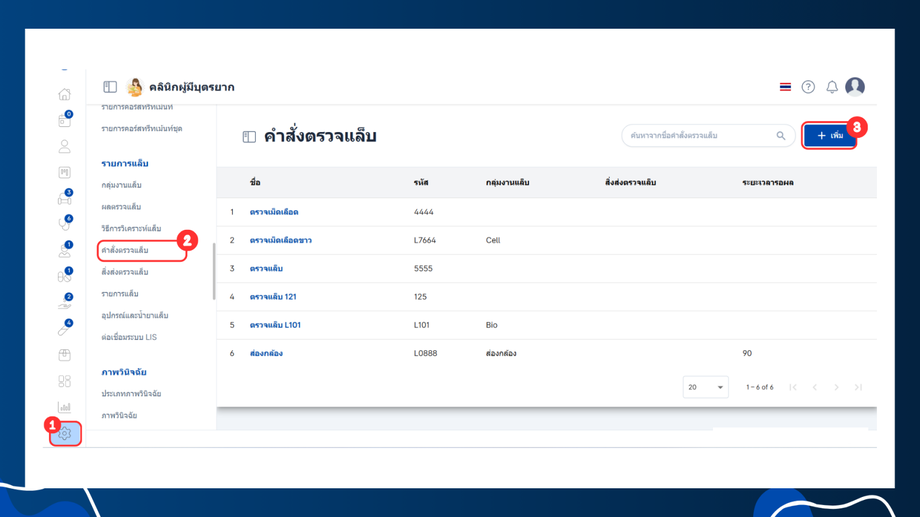
Task: Go to last page pagination arrow
Action: click(x=858, y=387)
